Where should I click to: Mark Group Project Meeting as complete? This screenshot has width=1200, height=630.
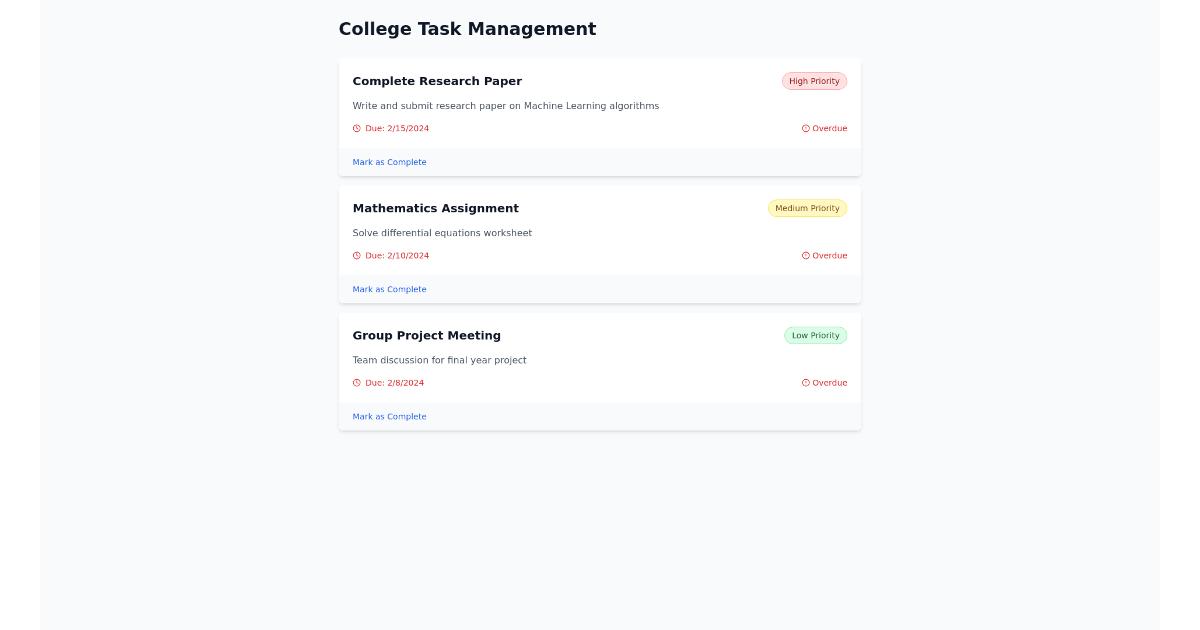point(389,416)
